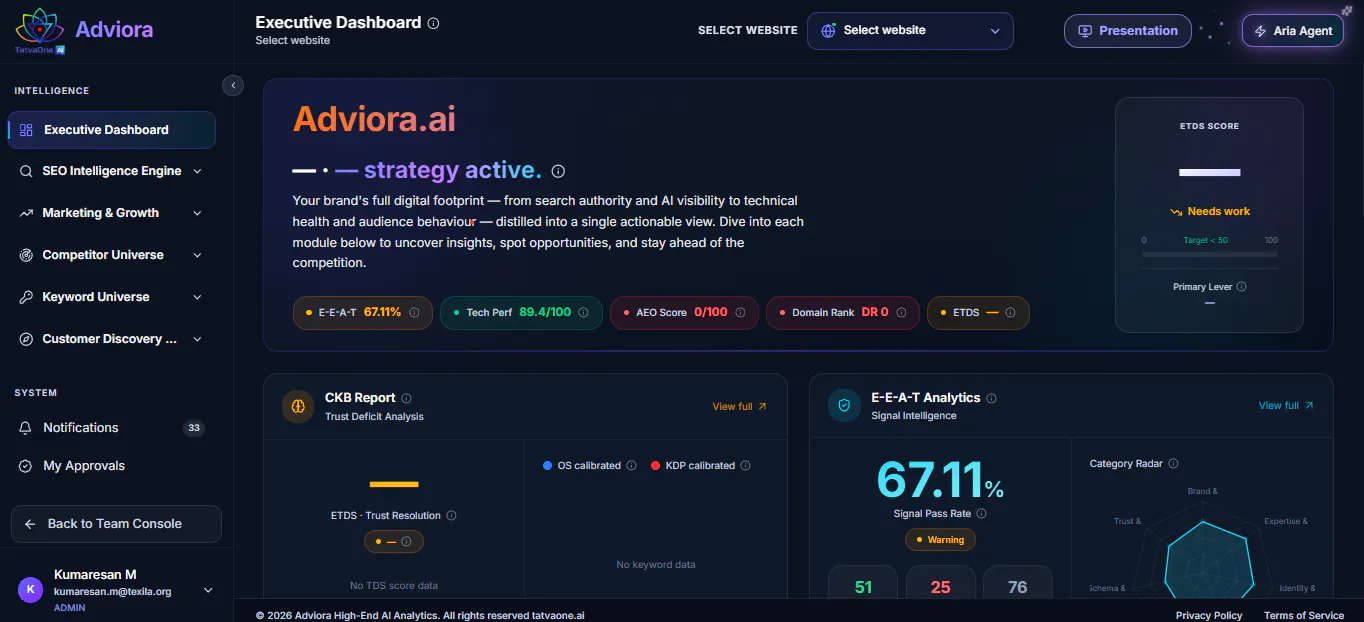Open the Privacy Policy footer link
The width and height of the screenshot is (1364, 622).
click(1209, 615)
